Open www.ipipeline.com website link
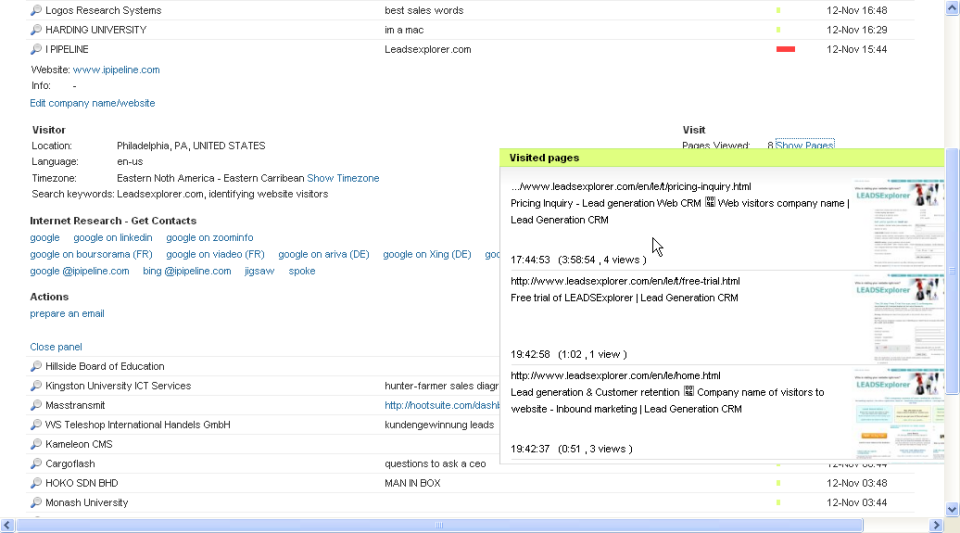 116,70
